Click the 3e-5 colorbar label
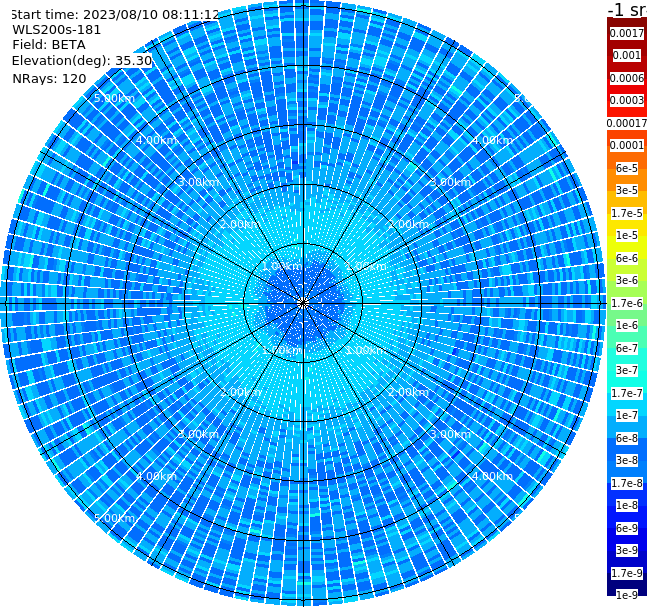 point(627,190)
